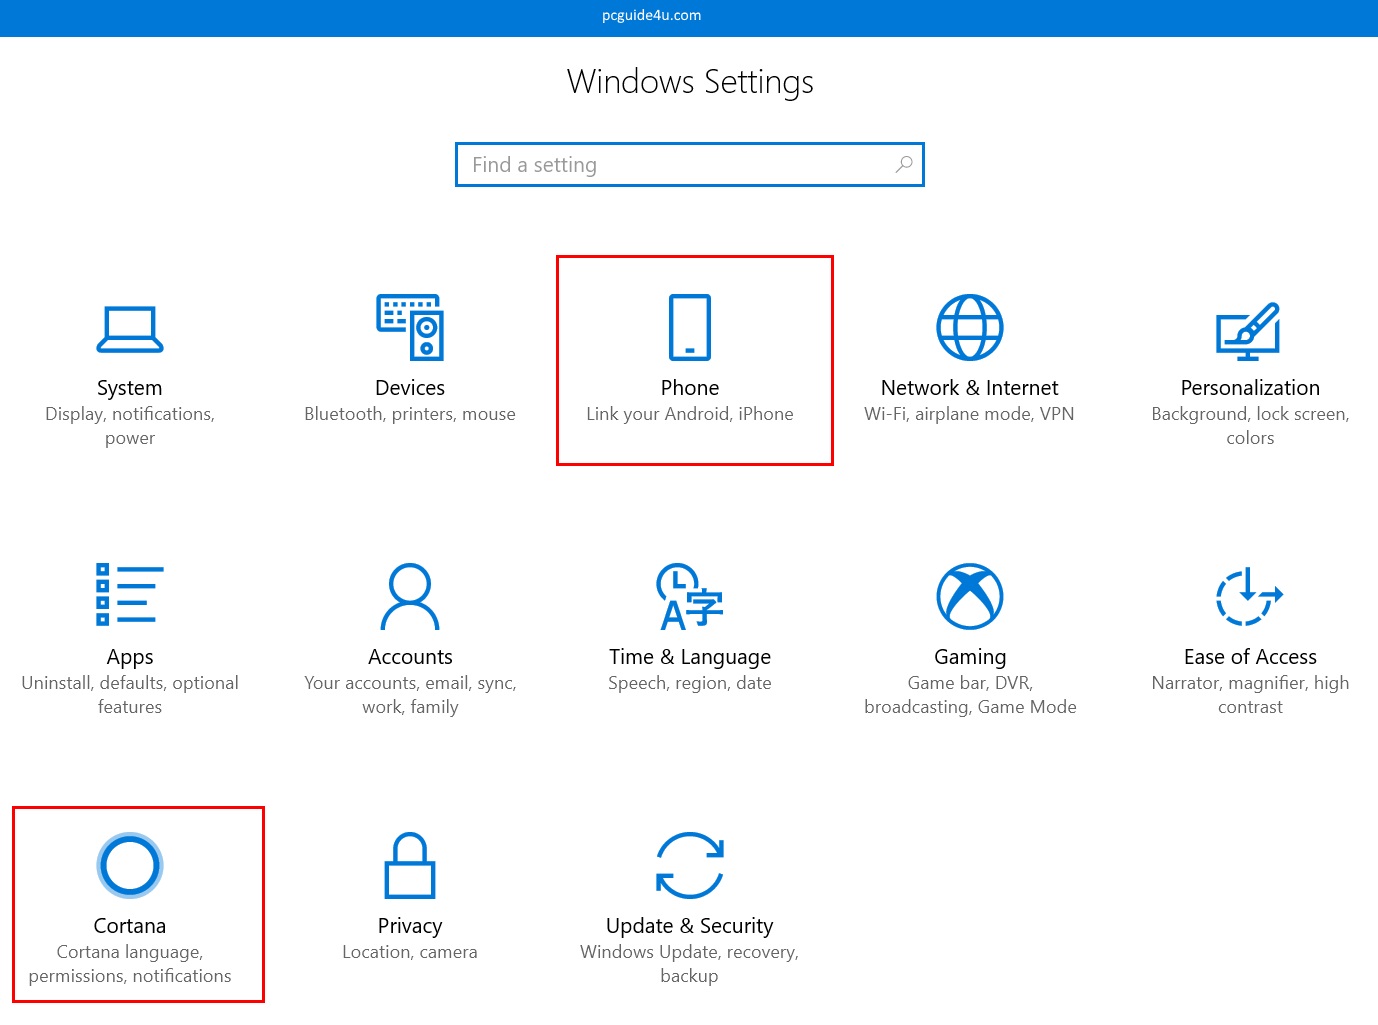
Task: Click the Network & Internet label
Action: pos(969,388)
